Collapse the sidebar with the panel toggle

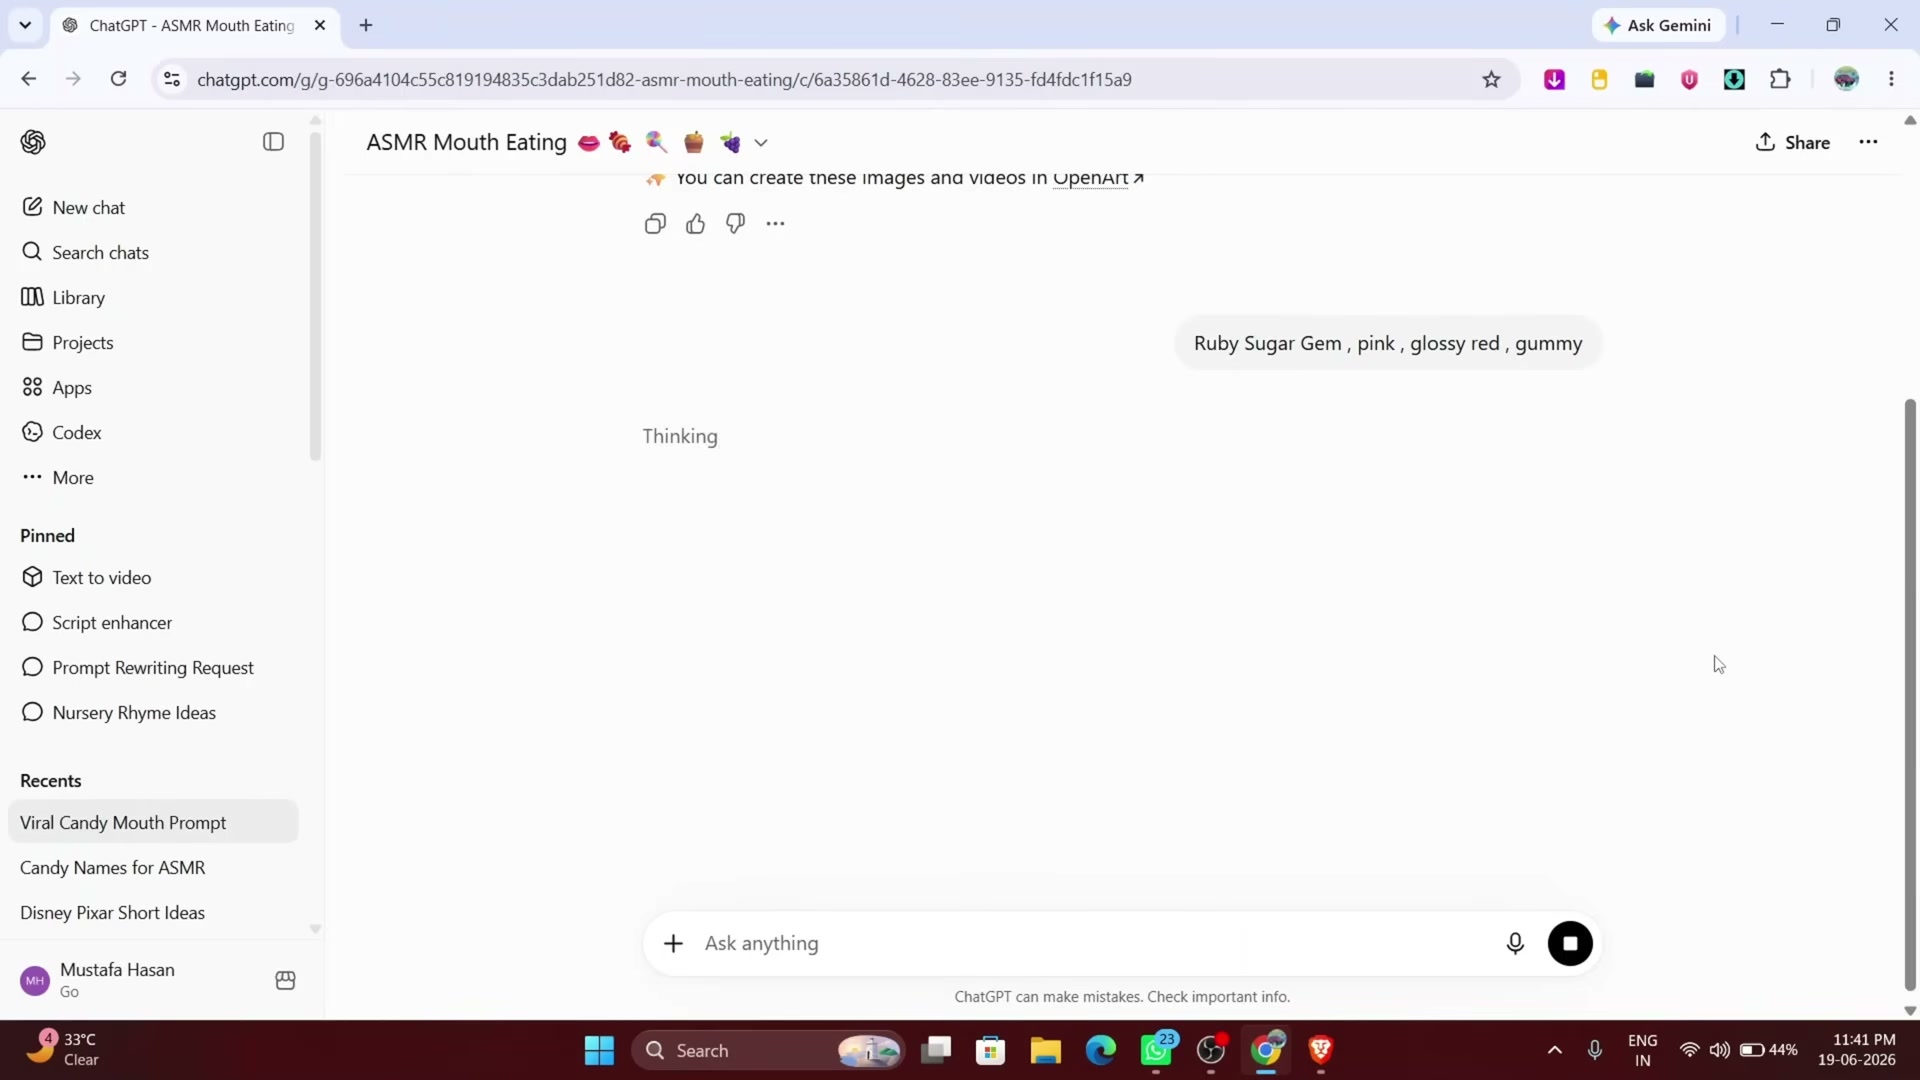pos(273,142)
